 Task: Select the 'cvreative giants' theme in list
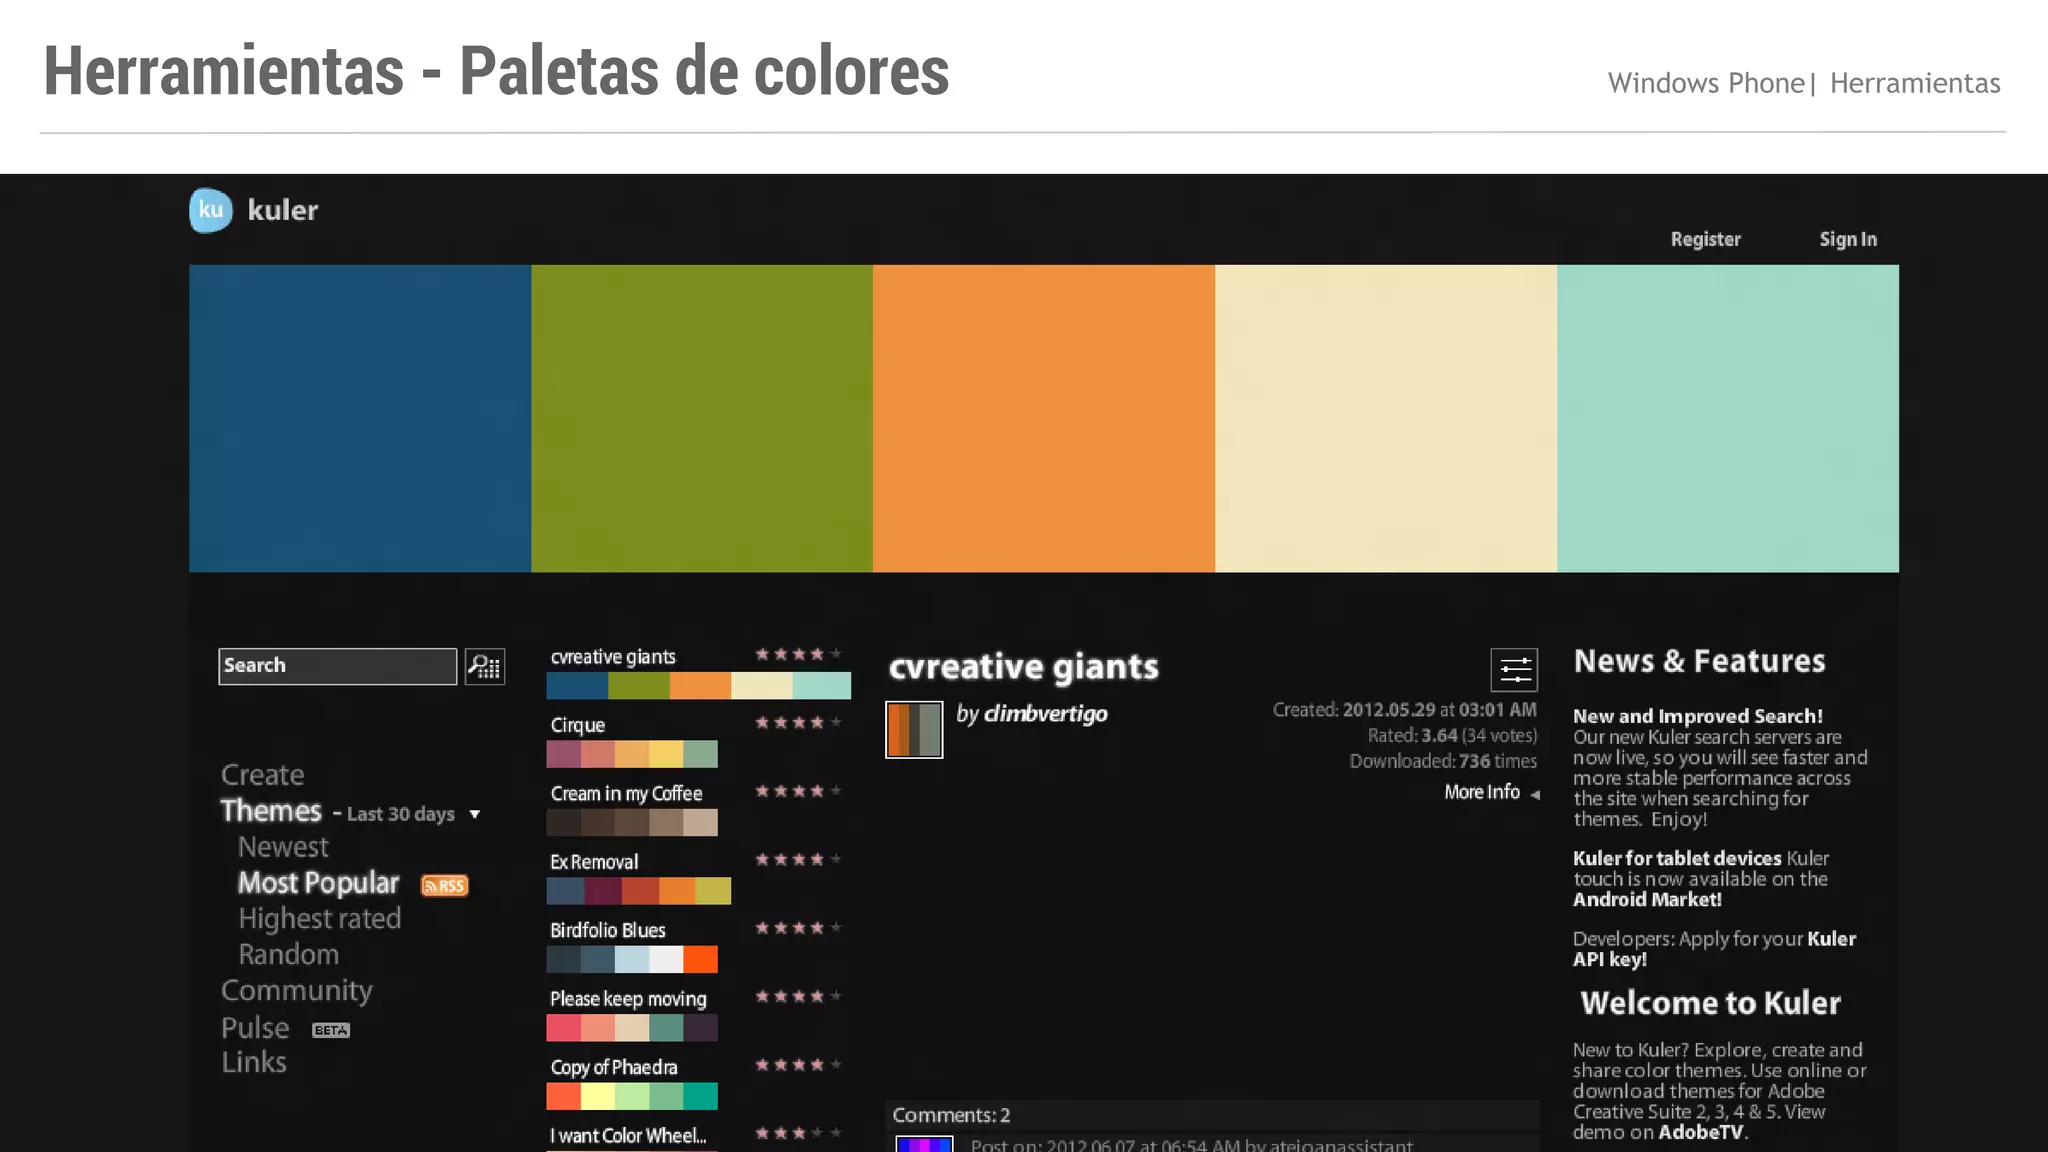pos(613,657)
